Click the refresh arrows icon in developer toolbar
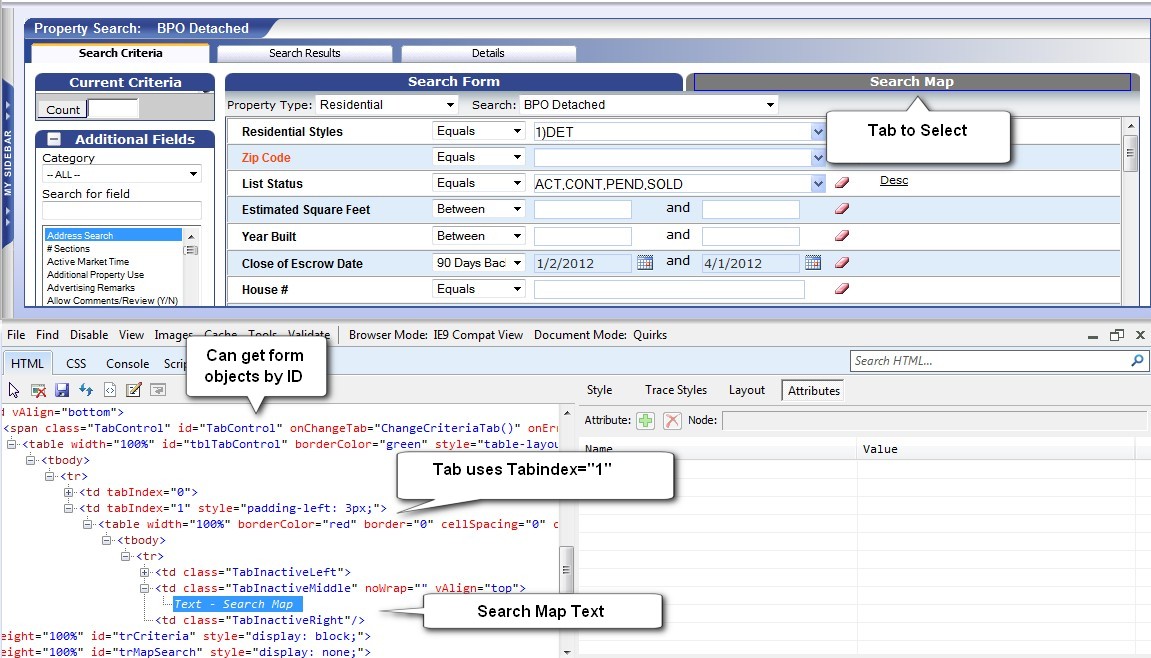 [86, 390]
